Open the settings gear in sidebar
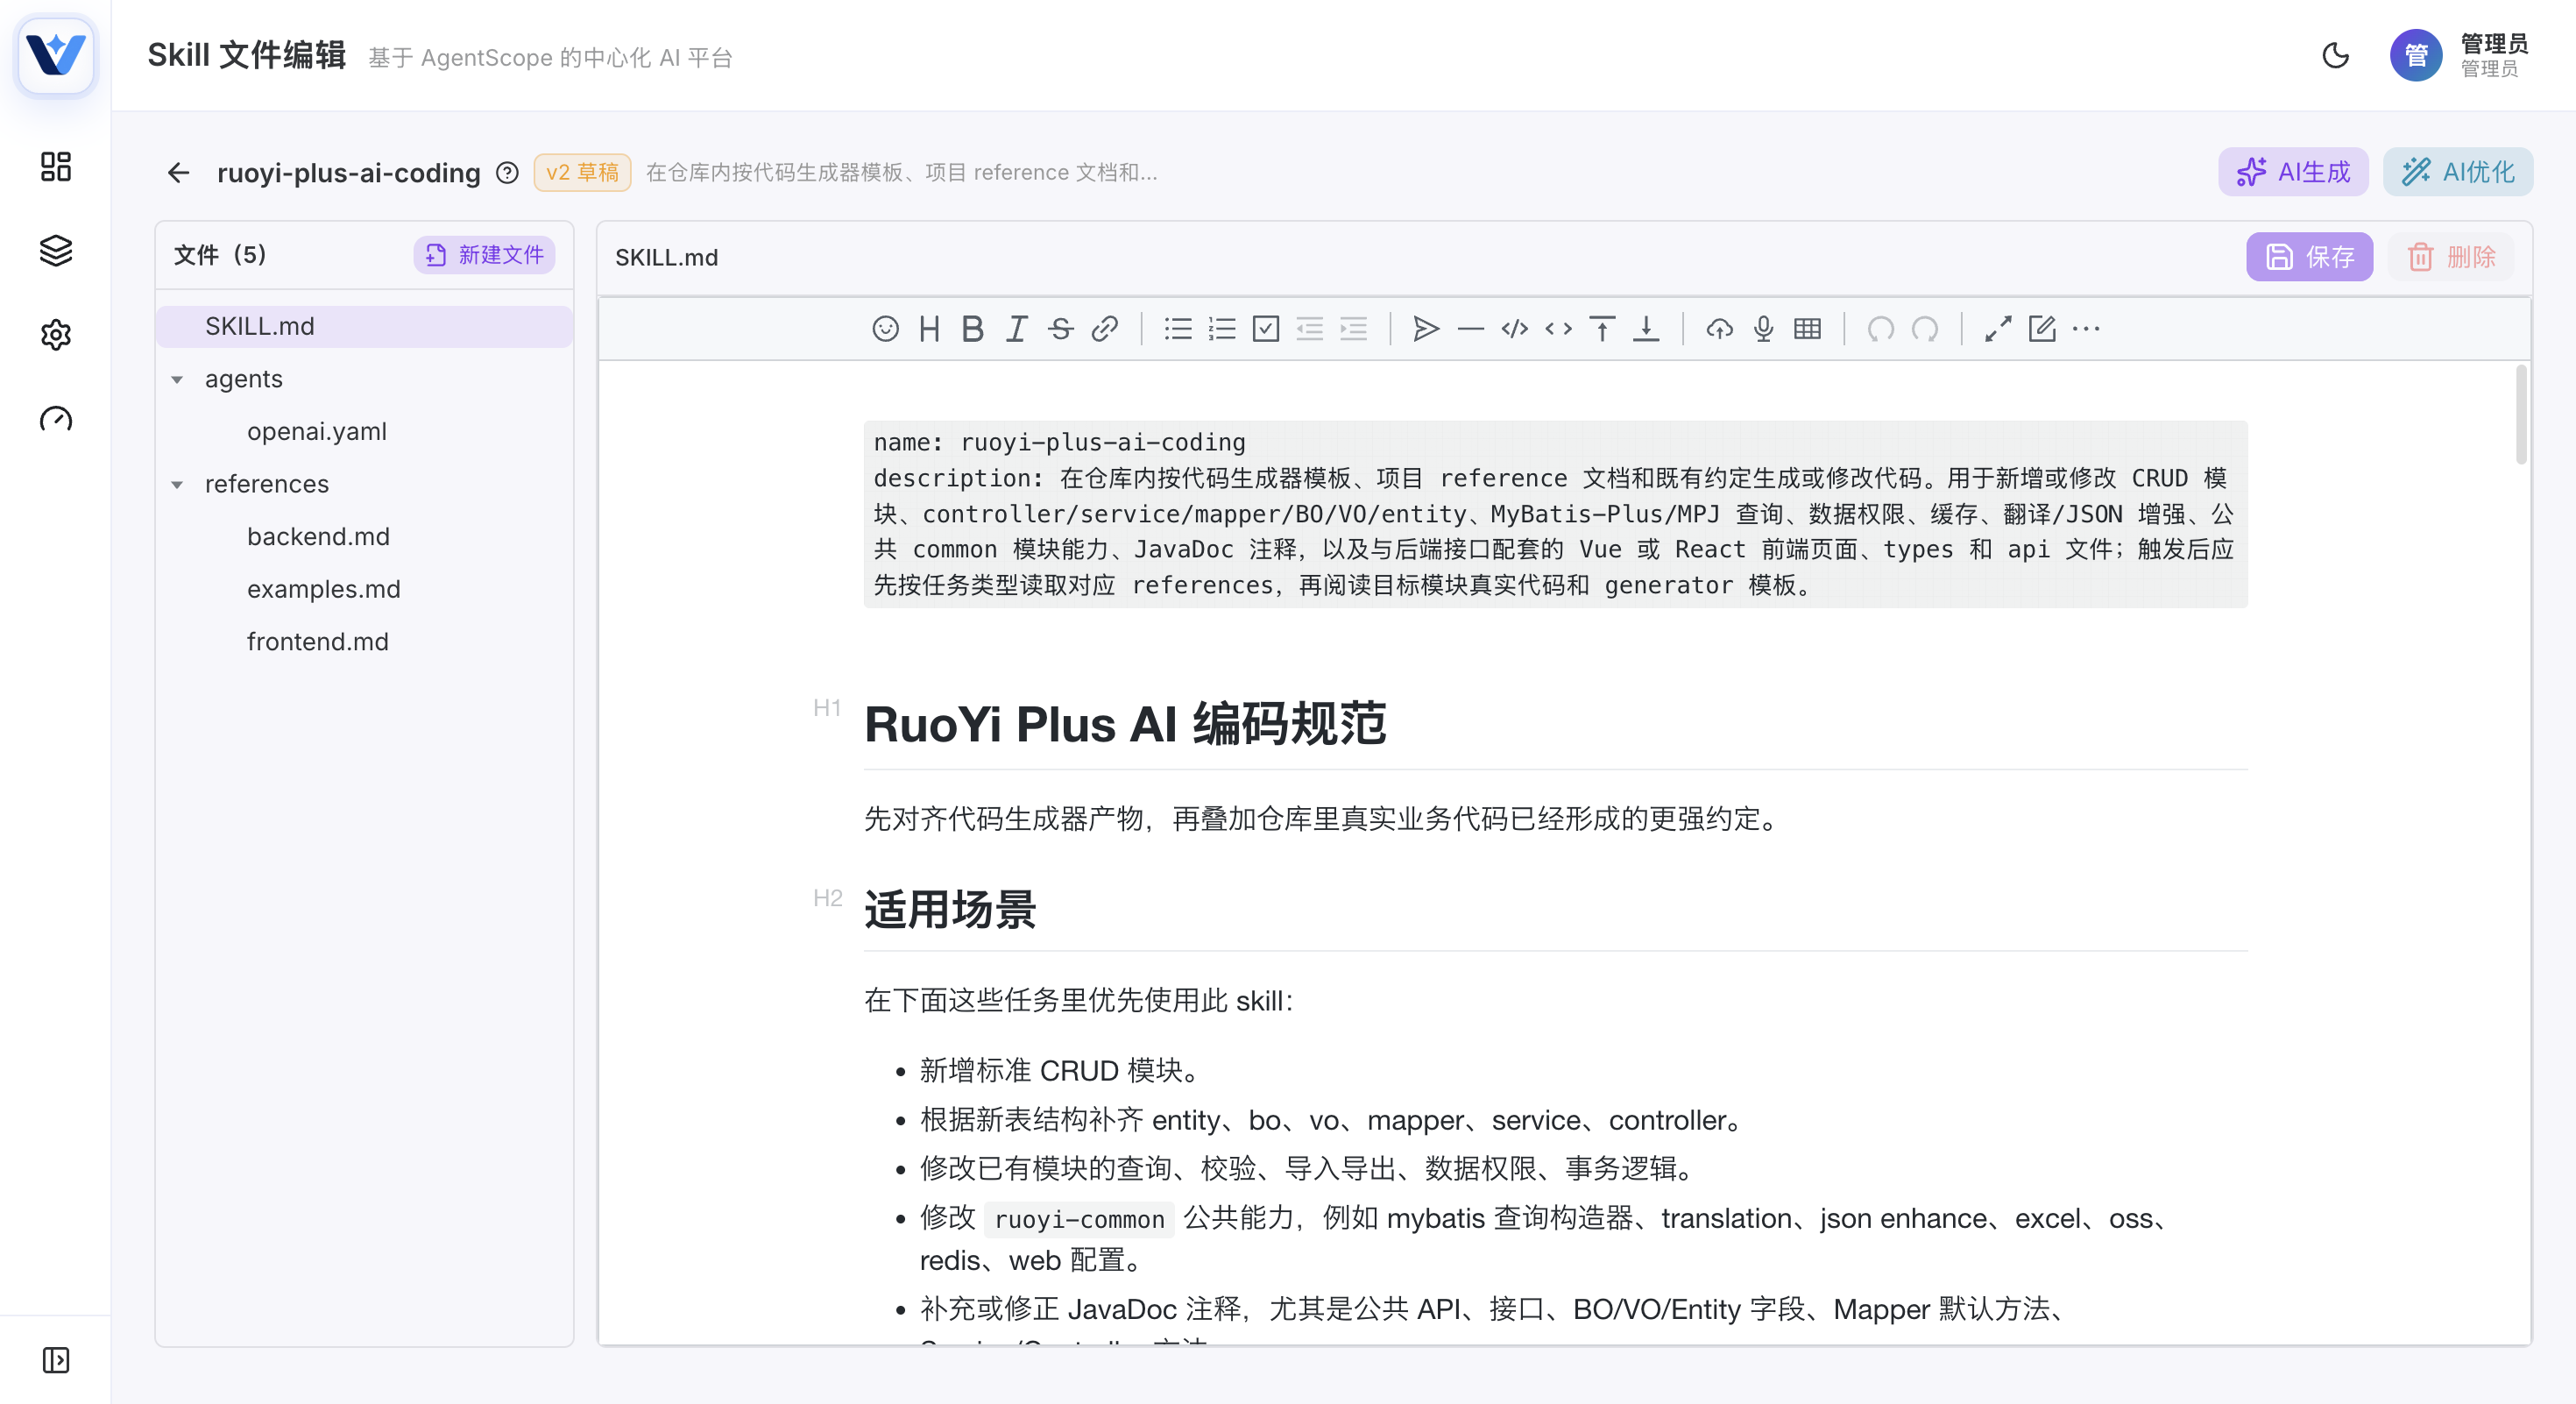 pyautogui.click(x=56, y=334)
